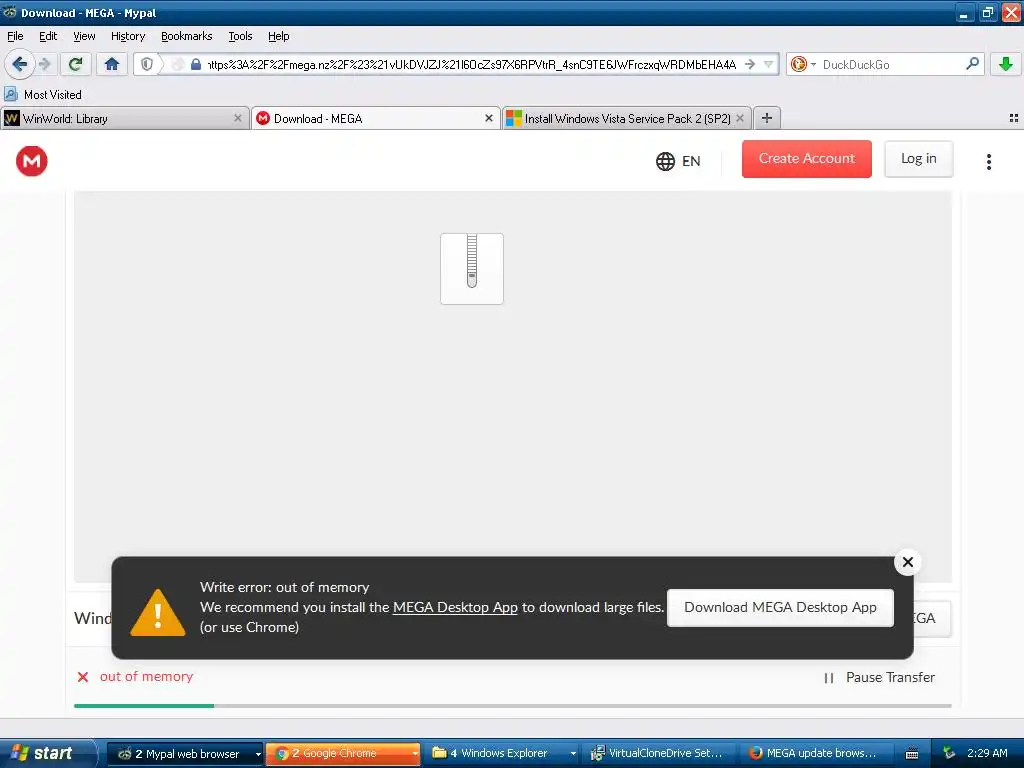Close the WinWorld: Library tab
Screen dimensions: 1024x768
pos(238,118)
